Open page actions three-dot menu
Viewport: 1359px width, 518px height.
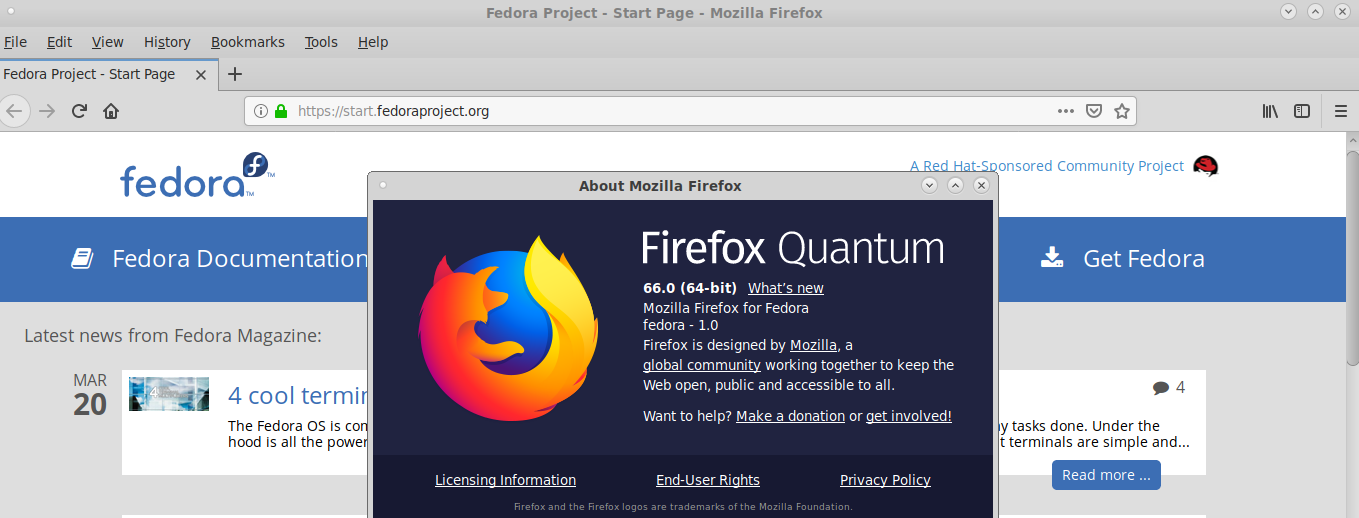1066,111
